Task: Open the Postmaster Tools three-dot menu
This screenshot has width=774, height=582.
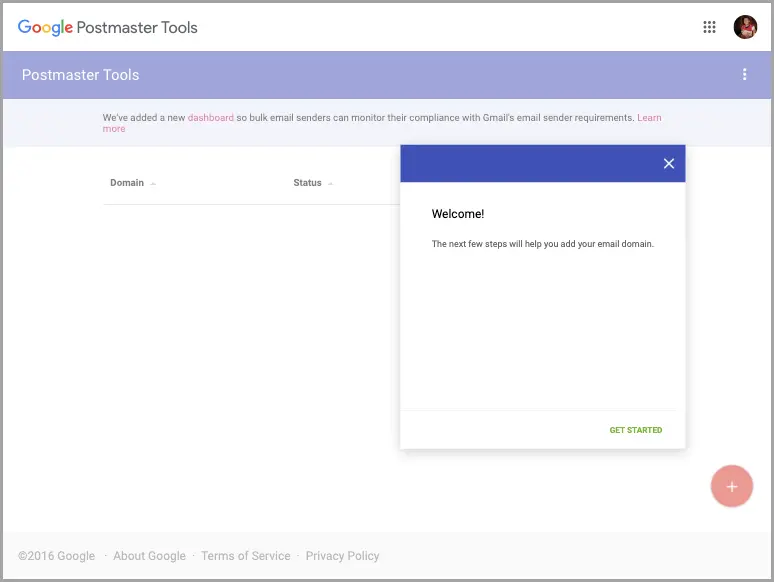Action: 744,75
